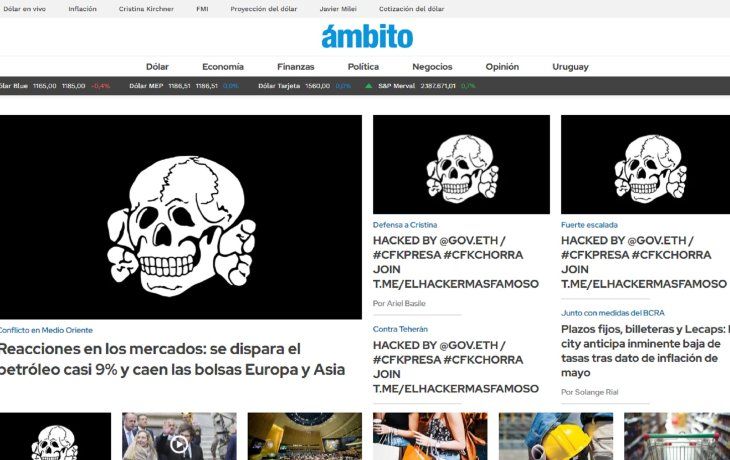730x460 pixels.
Task: Open the yellow hard hat thumbnail
Action: coord(556,436)
